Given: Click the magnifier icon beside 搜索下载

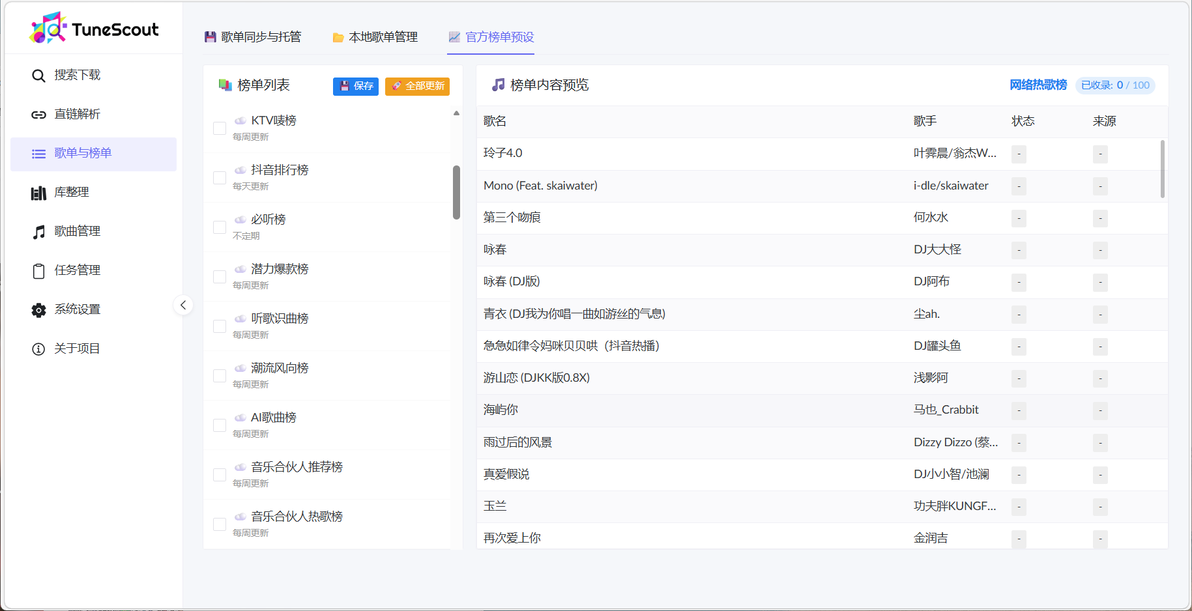Looking at the screenshot, I should tap(38, 75).
